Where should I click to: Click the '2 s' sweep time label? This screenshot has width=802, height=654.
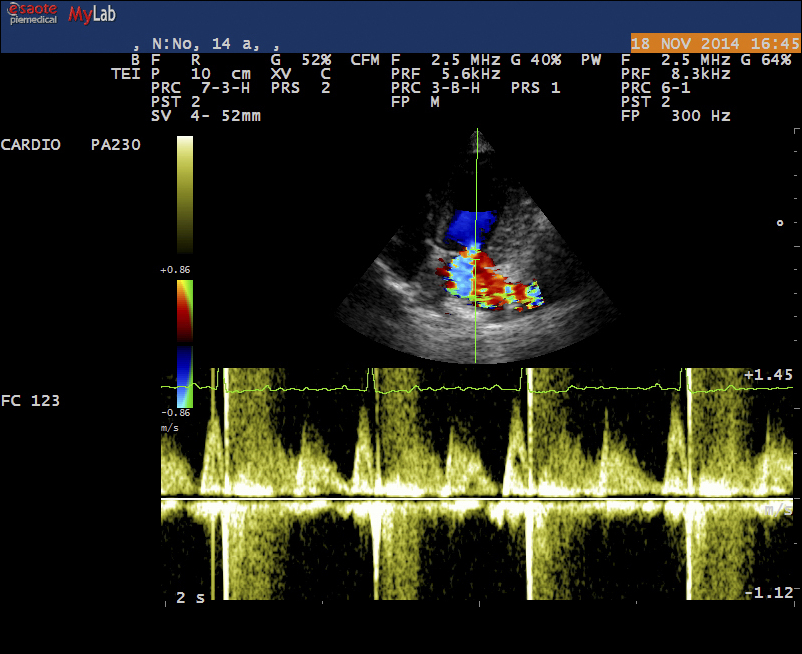[190, 597]
